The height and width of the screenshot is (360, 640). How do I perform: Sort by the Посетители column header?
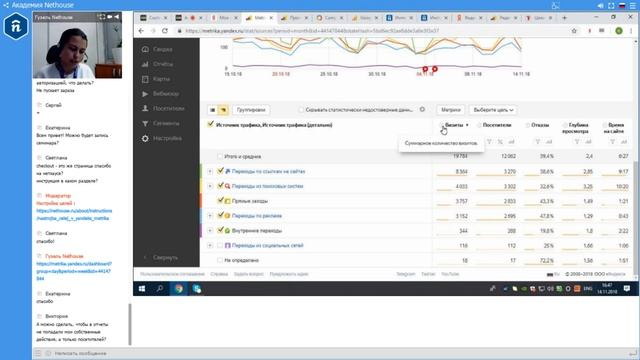point(497,125)
